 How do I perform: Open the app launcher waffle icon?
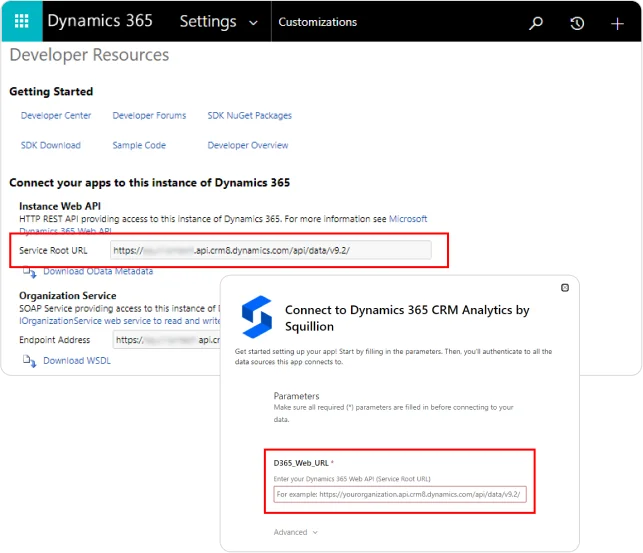(22, 21)
